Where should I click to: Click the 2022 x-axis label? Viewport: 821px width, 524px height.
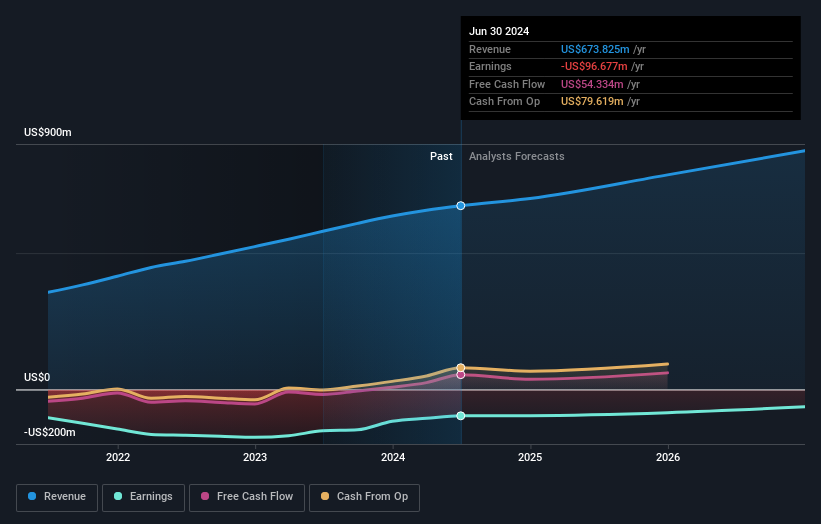pyautogui.click(x=118, y=457)
